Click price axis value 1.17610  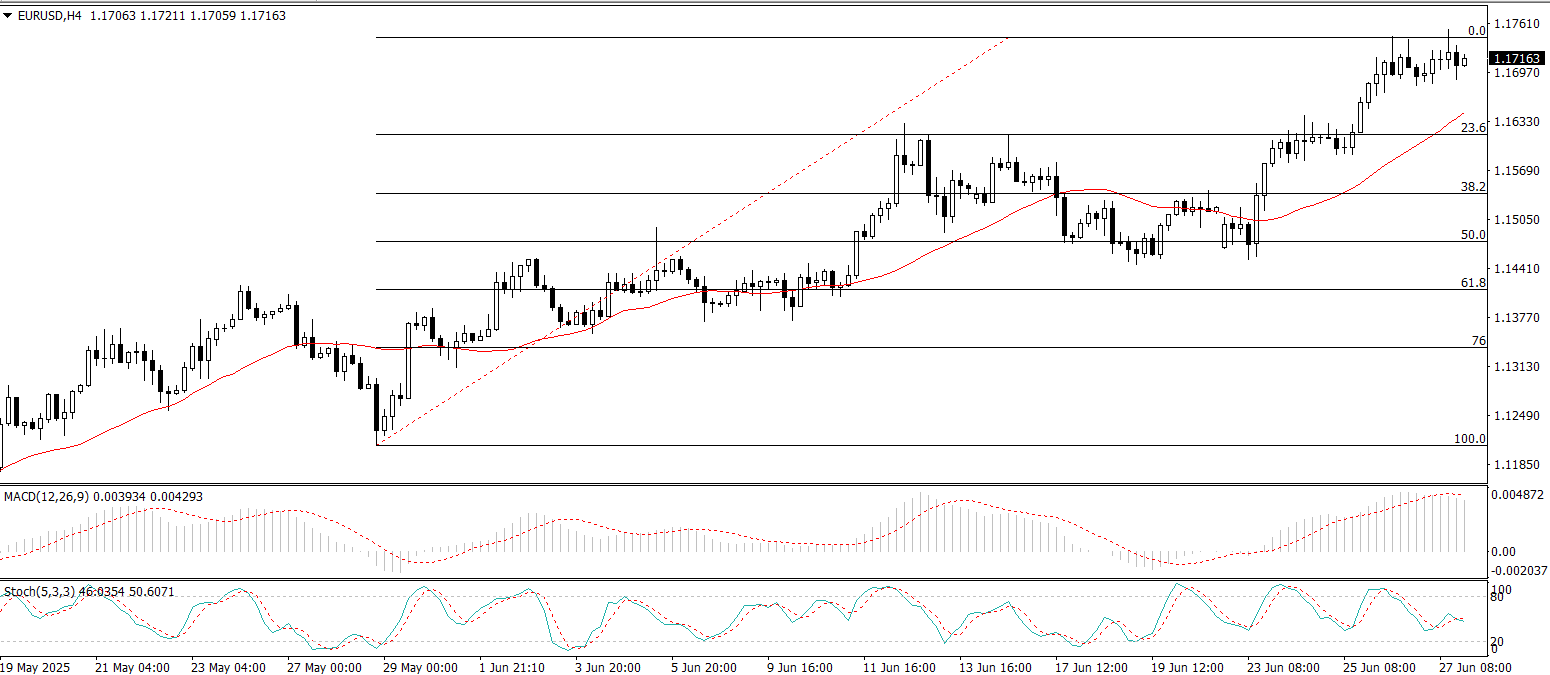(x=1515, y=24)
